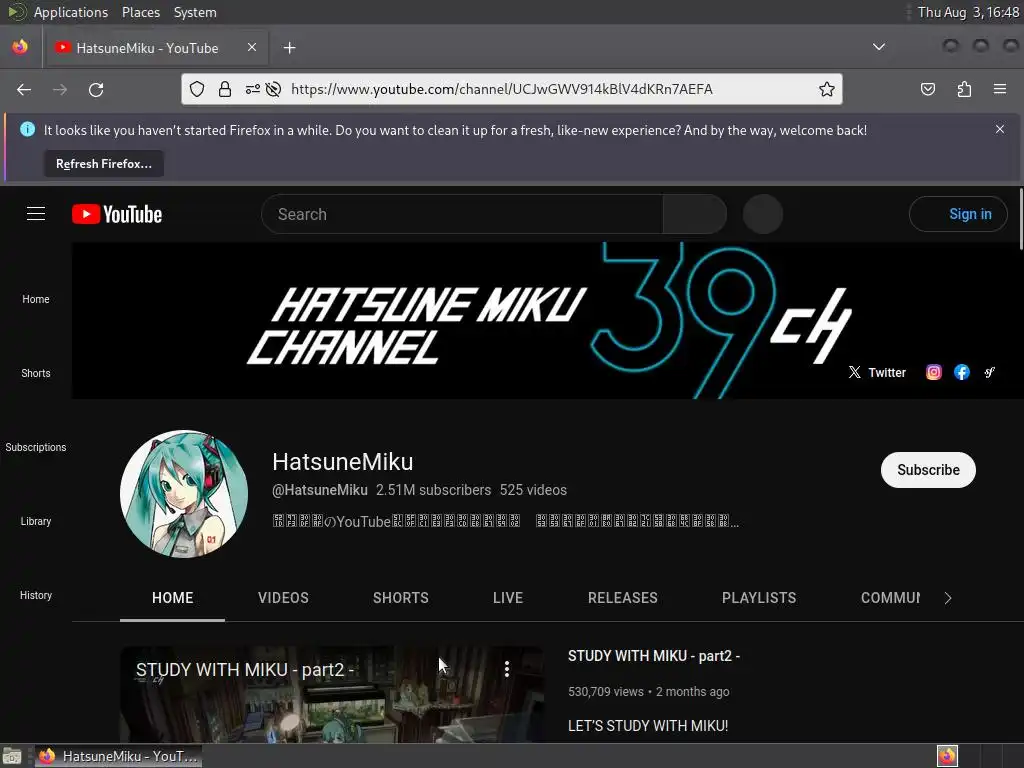Viewport: 1024px width, 768px height.
Task: Open the last social icon on the banner
Action: point(990,372)
